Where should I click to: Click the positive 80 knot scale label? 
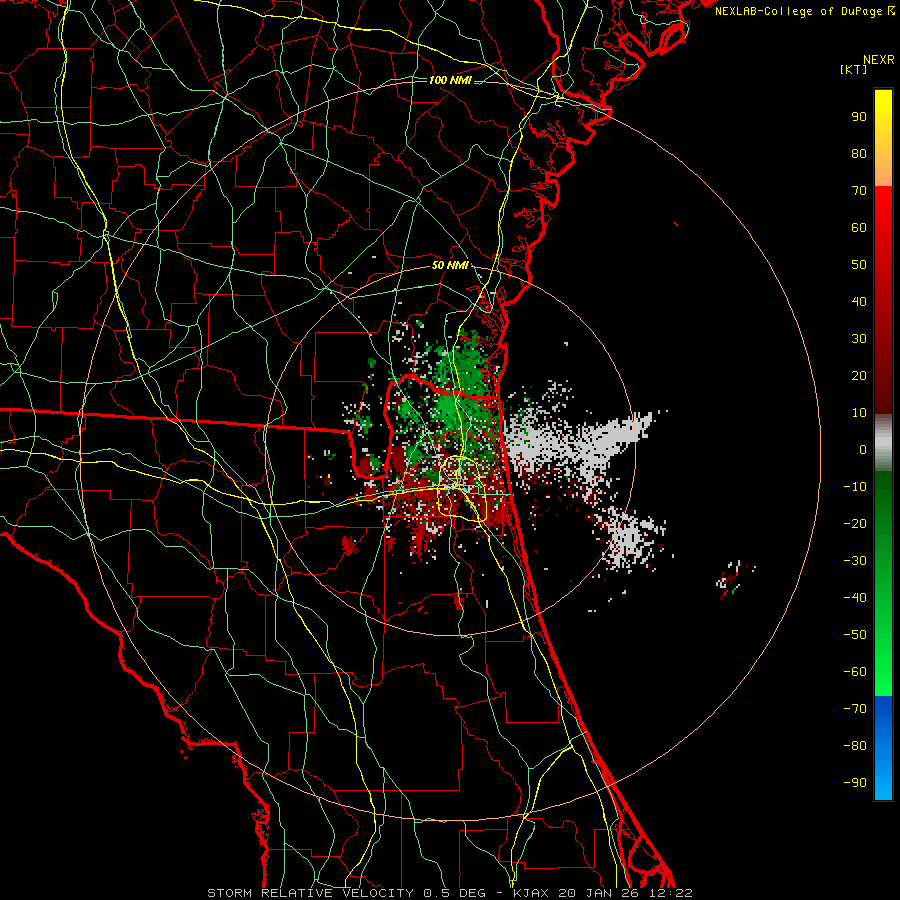[x=859, y=153]
